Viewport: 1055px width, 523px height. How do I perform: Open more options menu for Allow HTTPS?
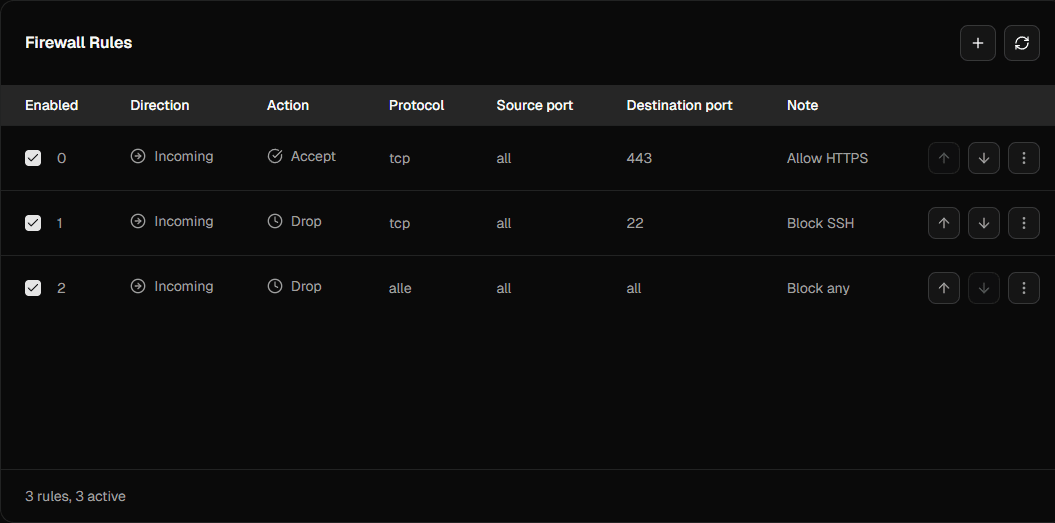pos(1023,158)
